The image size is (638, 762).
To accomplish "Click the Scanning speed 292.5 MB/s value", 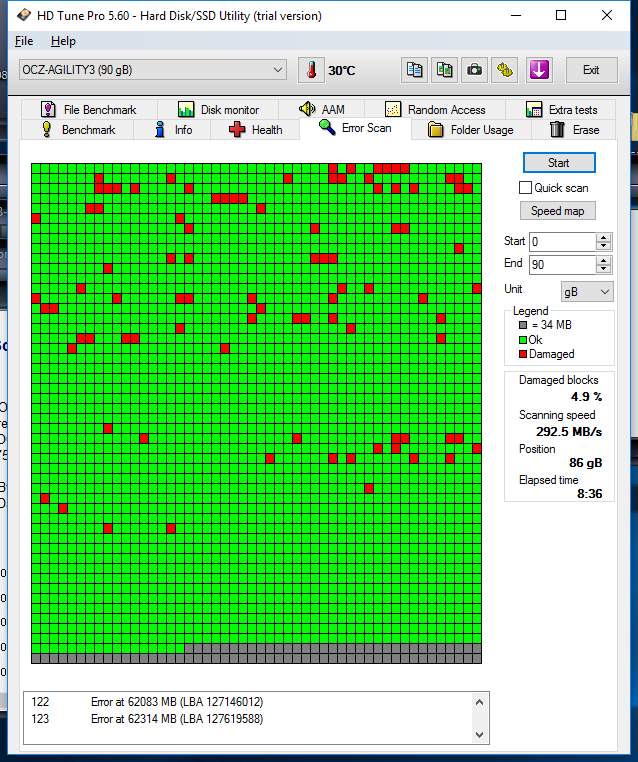I will coord(569,432).
